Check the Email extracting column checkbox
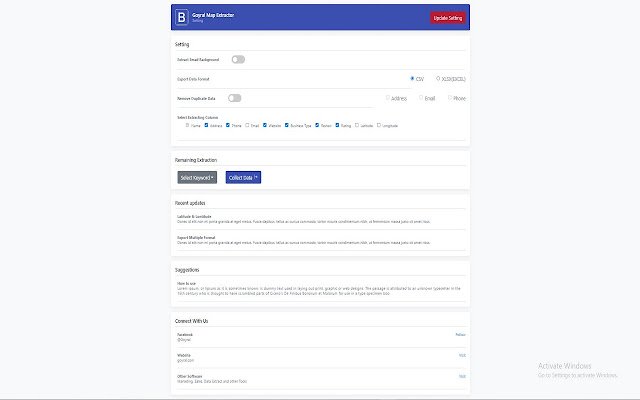This screenshot has height=400, width=640. [247, 125]
